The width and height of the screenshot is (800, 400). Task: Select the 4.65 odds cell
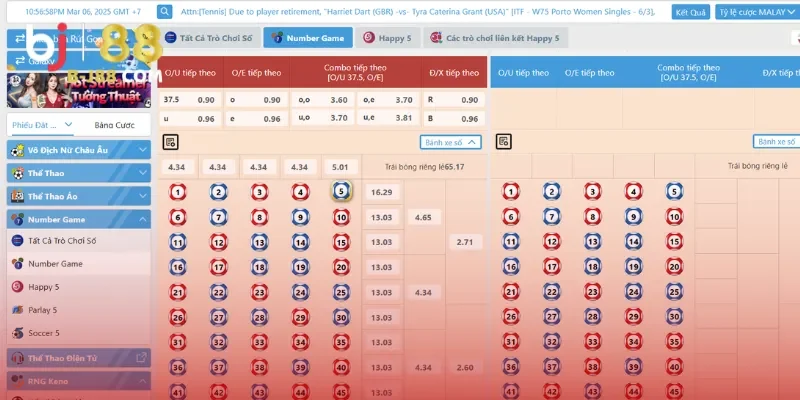pos(423,217)
